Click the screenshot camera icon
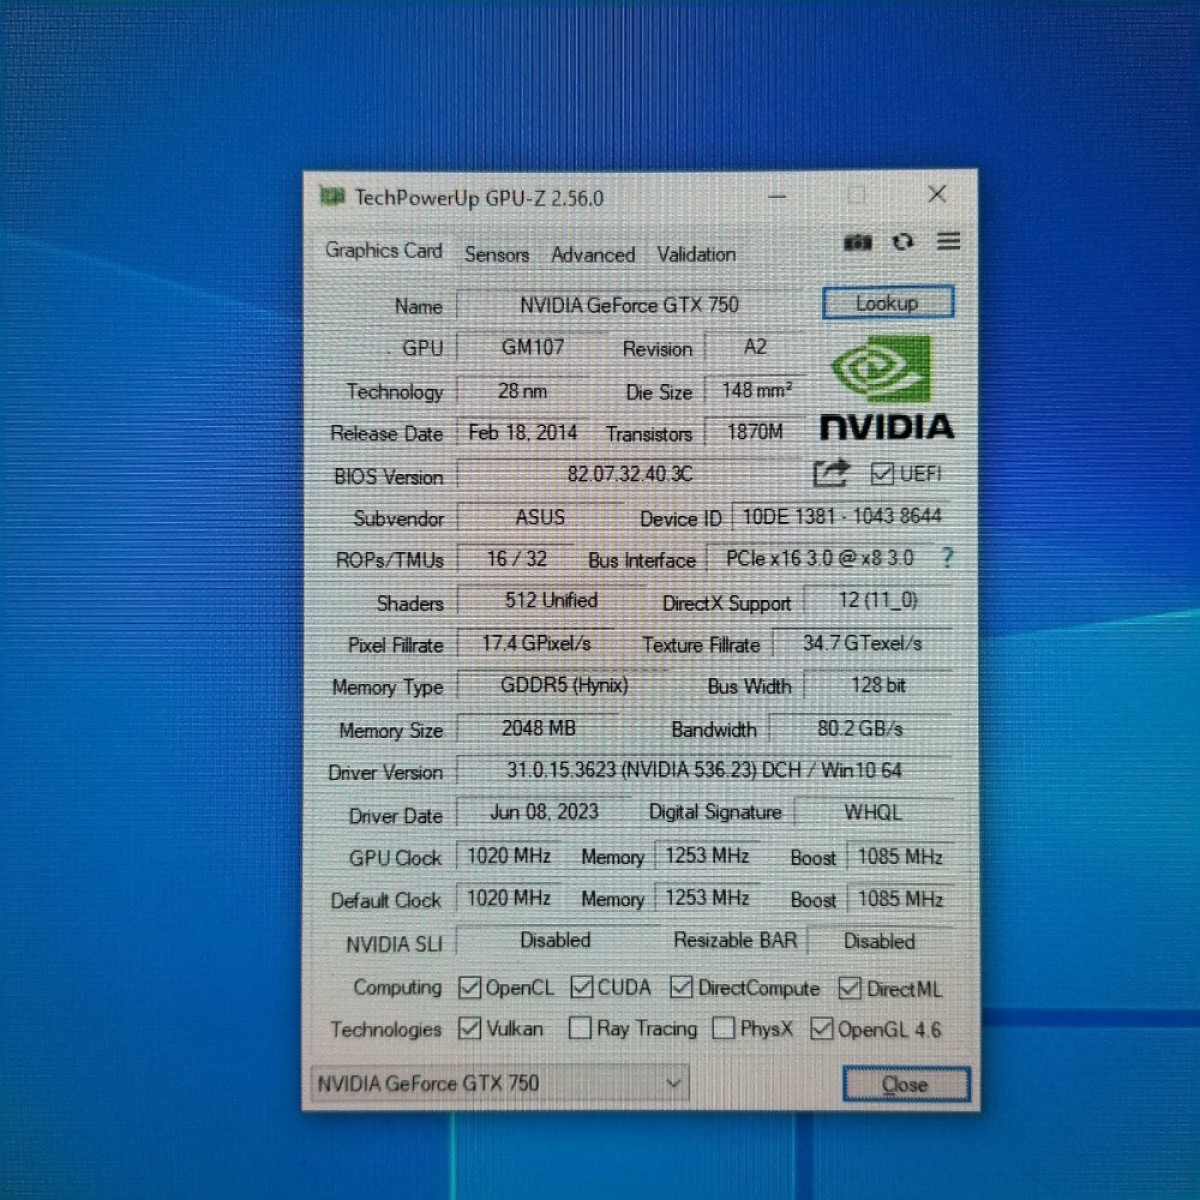This screenshot has width=1200, height=1200. coord(857,242)
